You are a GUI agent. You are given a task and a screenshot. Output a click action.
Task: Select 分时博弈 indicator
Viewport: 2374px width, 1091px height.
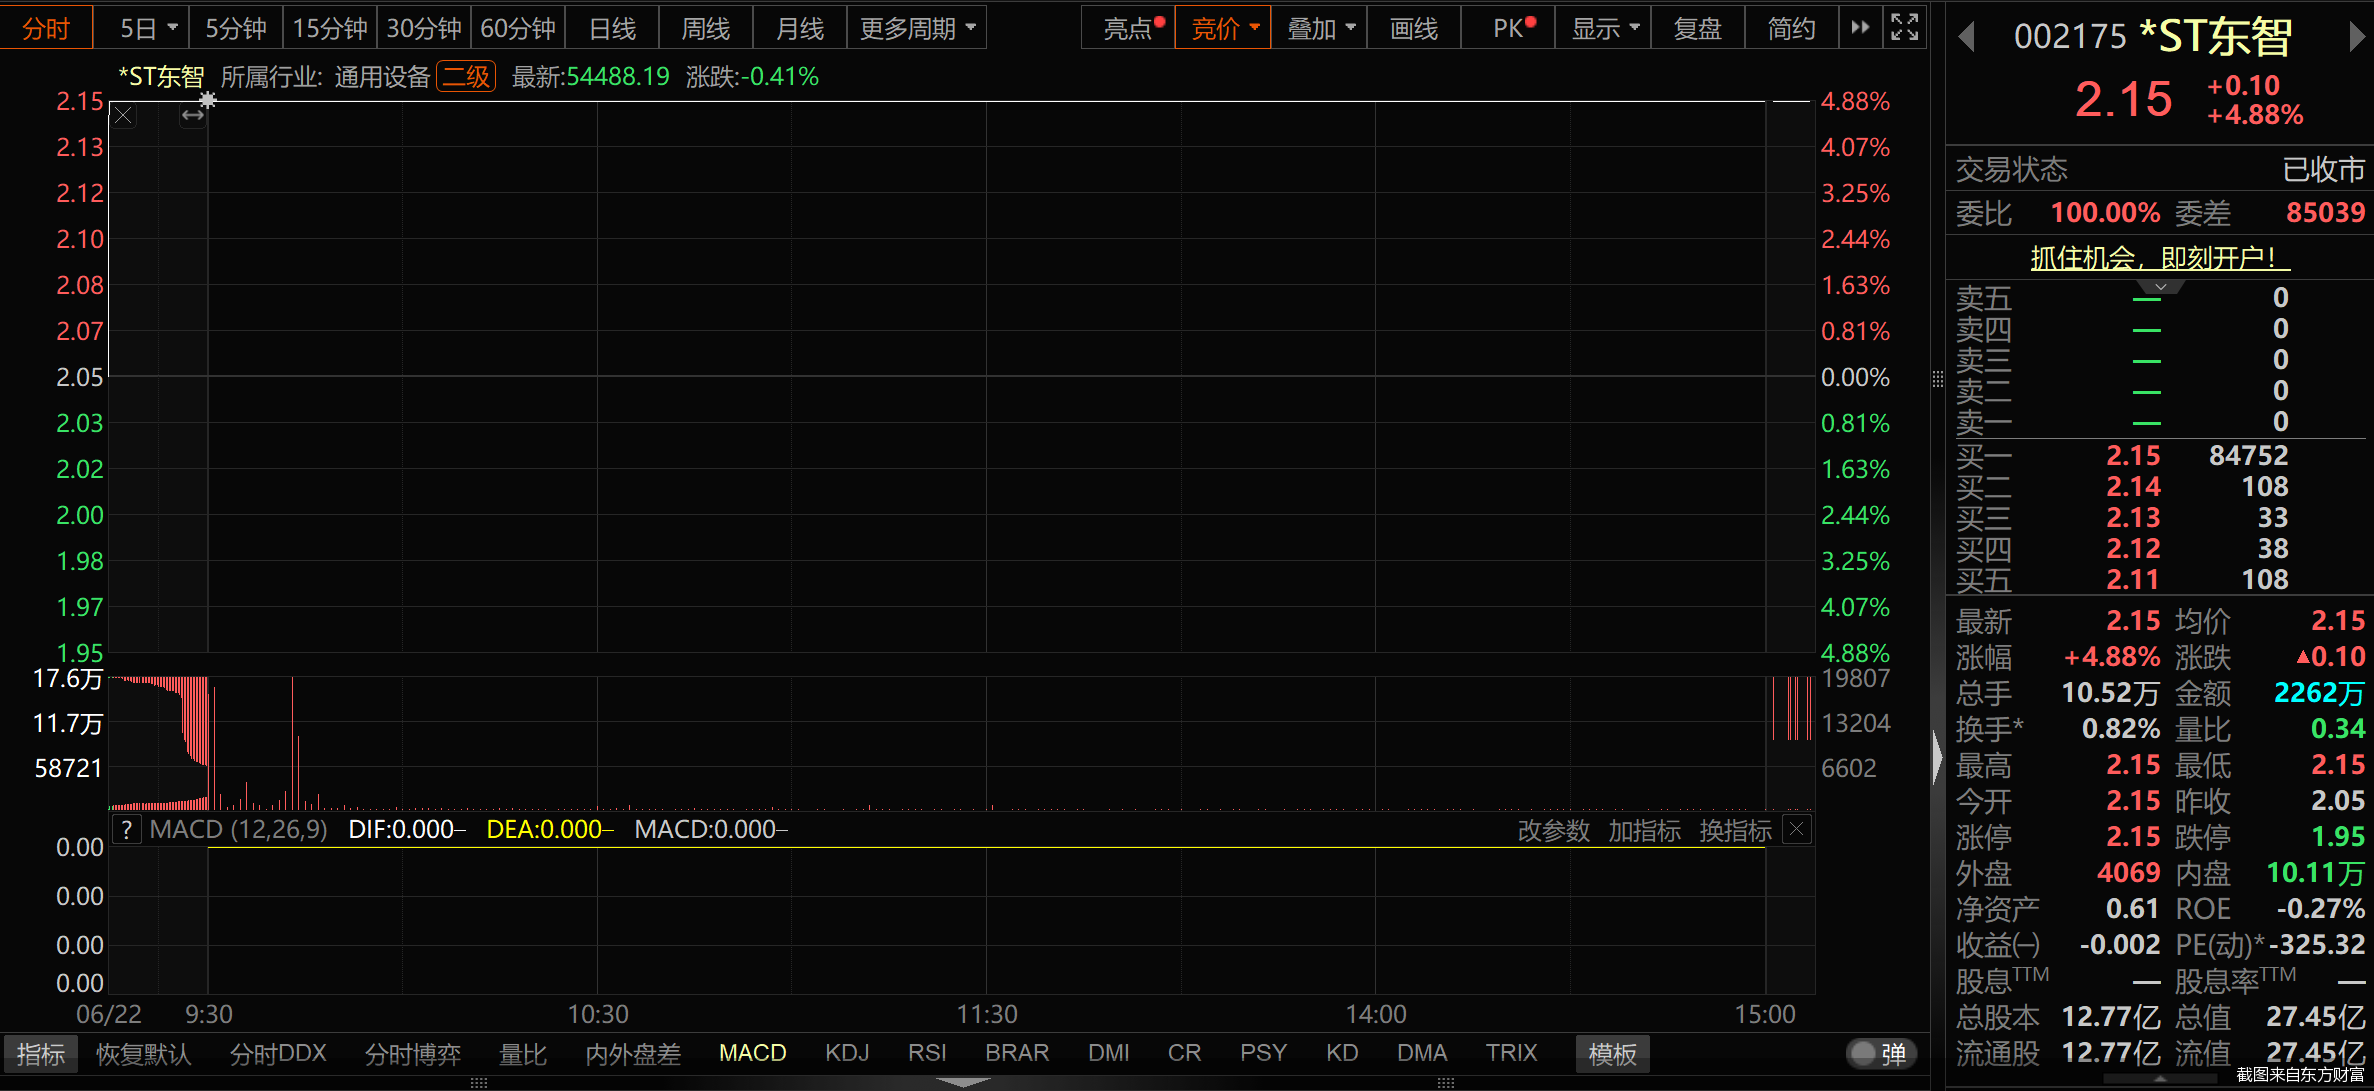(413, 1054)
